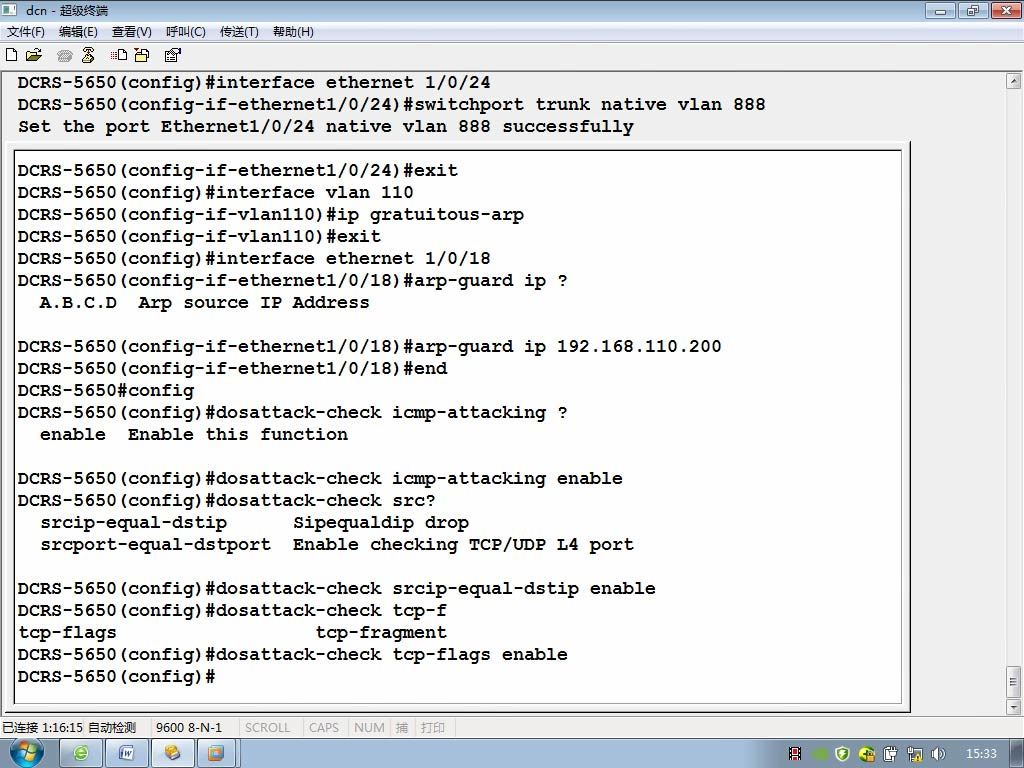This screenshot has height=768, width=1024.
Task: Open the Windows Start button
Action: point(27,753)
